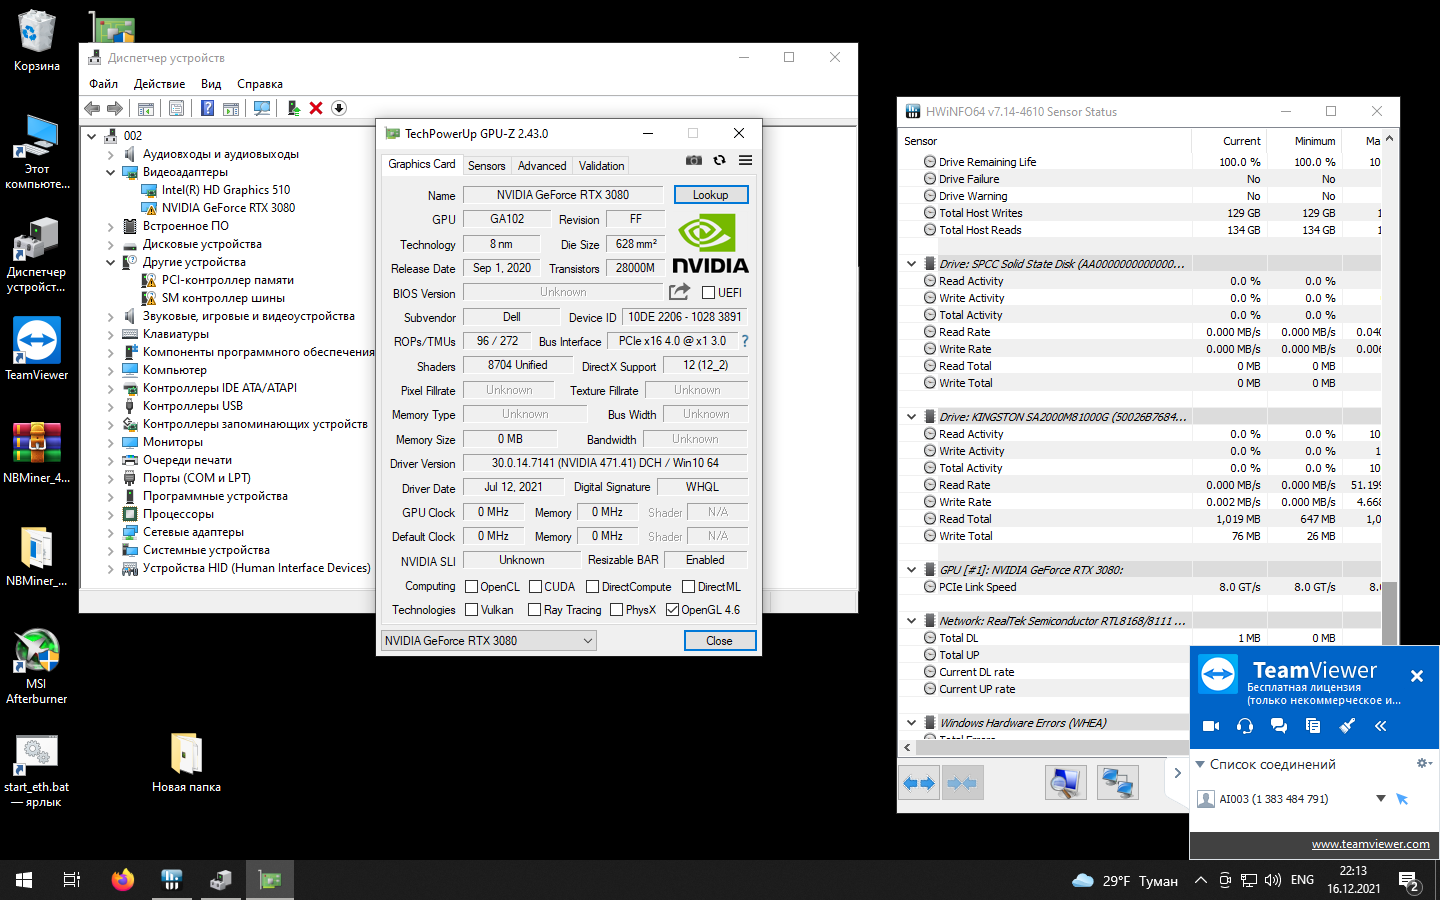
Task: Click HWiNFO expand columns blue arrows button
Action: (919, 783)
